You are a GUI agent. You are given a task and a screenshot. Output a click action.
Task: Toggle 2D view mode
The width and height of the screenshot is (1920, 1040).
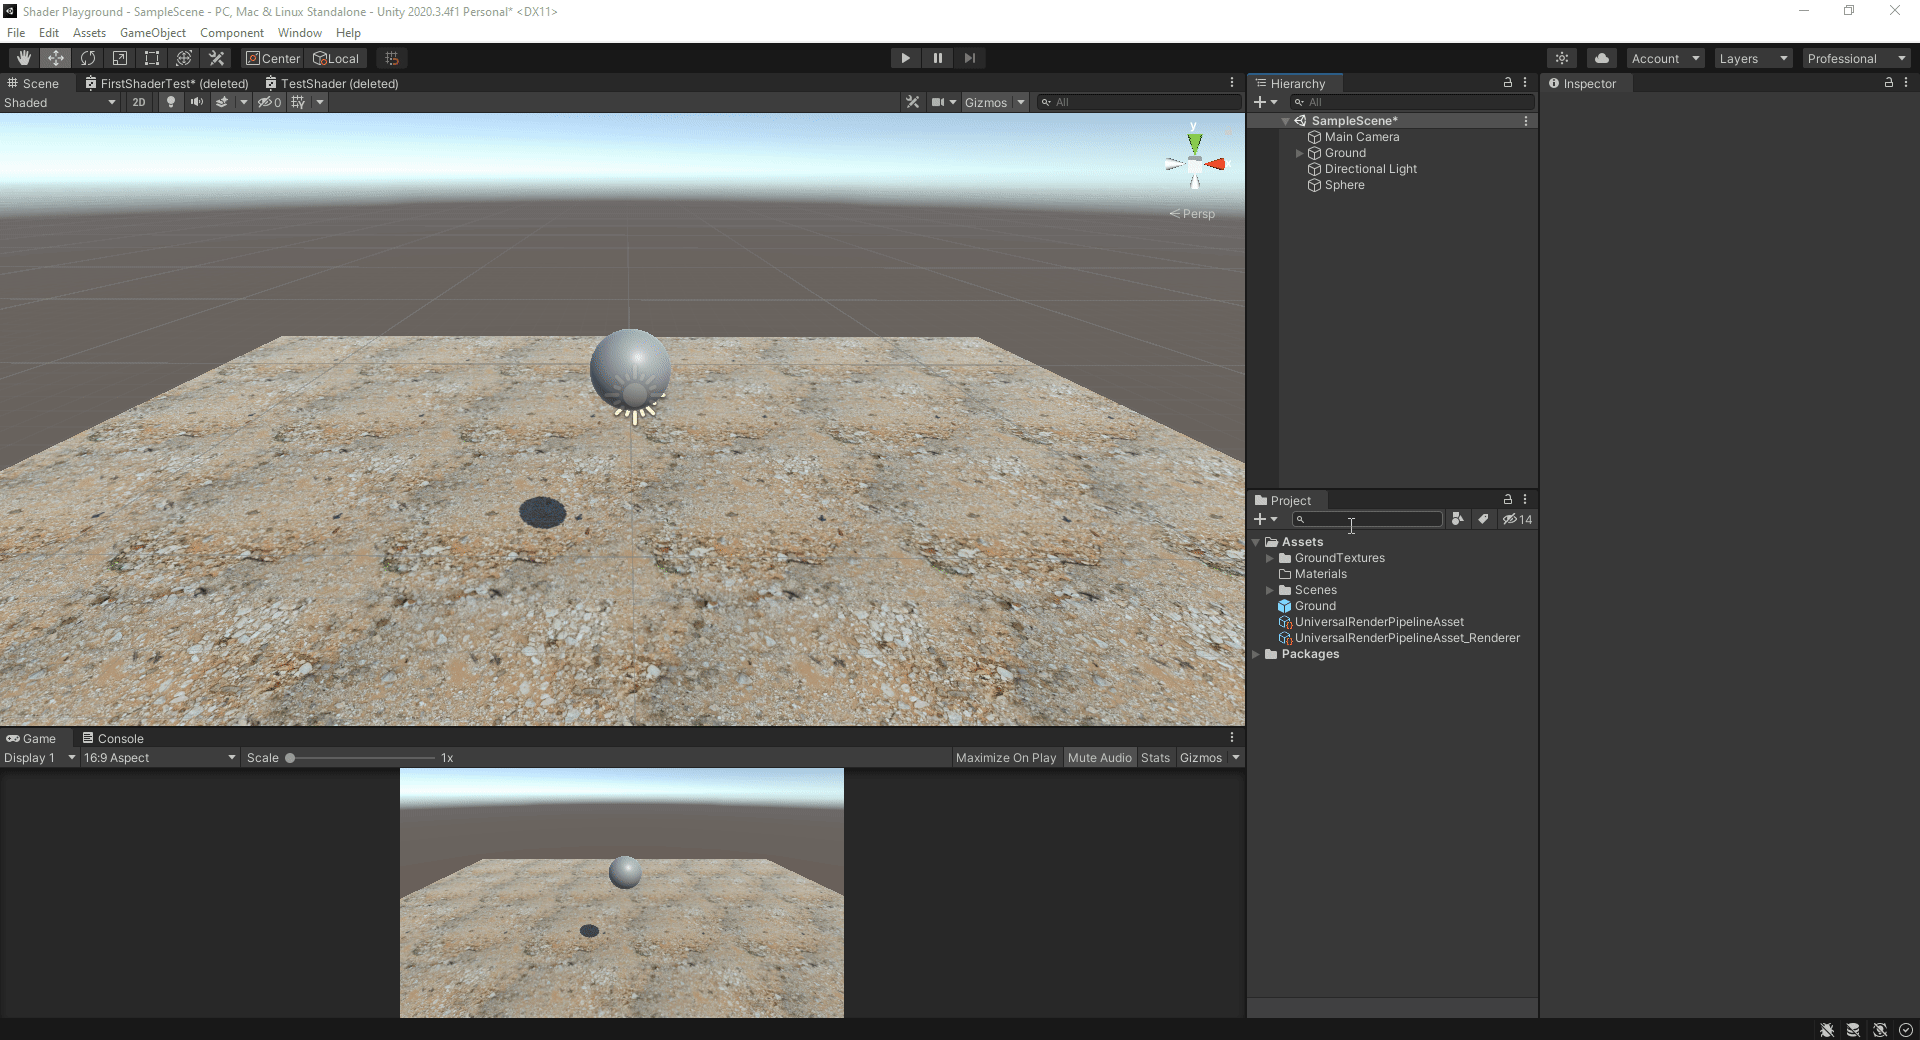point(139,102)
